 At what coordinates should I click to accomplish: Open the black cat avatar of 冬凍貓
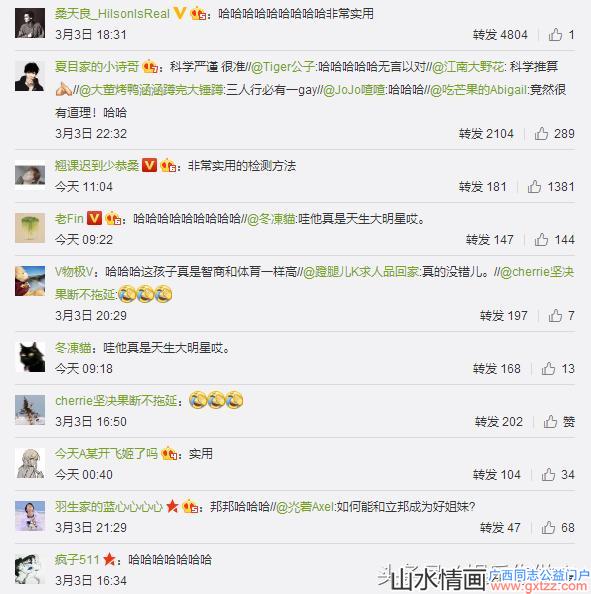pyautogui.click(x=30, y=357)
